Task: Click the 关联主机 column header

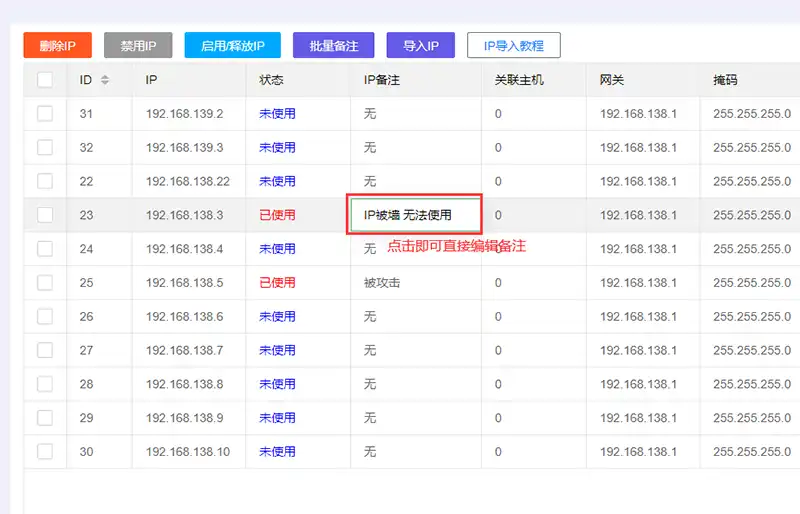Action: pos(519,80)
